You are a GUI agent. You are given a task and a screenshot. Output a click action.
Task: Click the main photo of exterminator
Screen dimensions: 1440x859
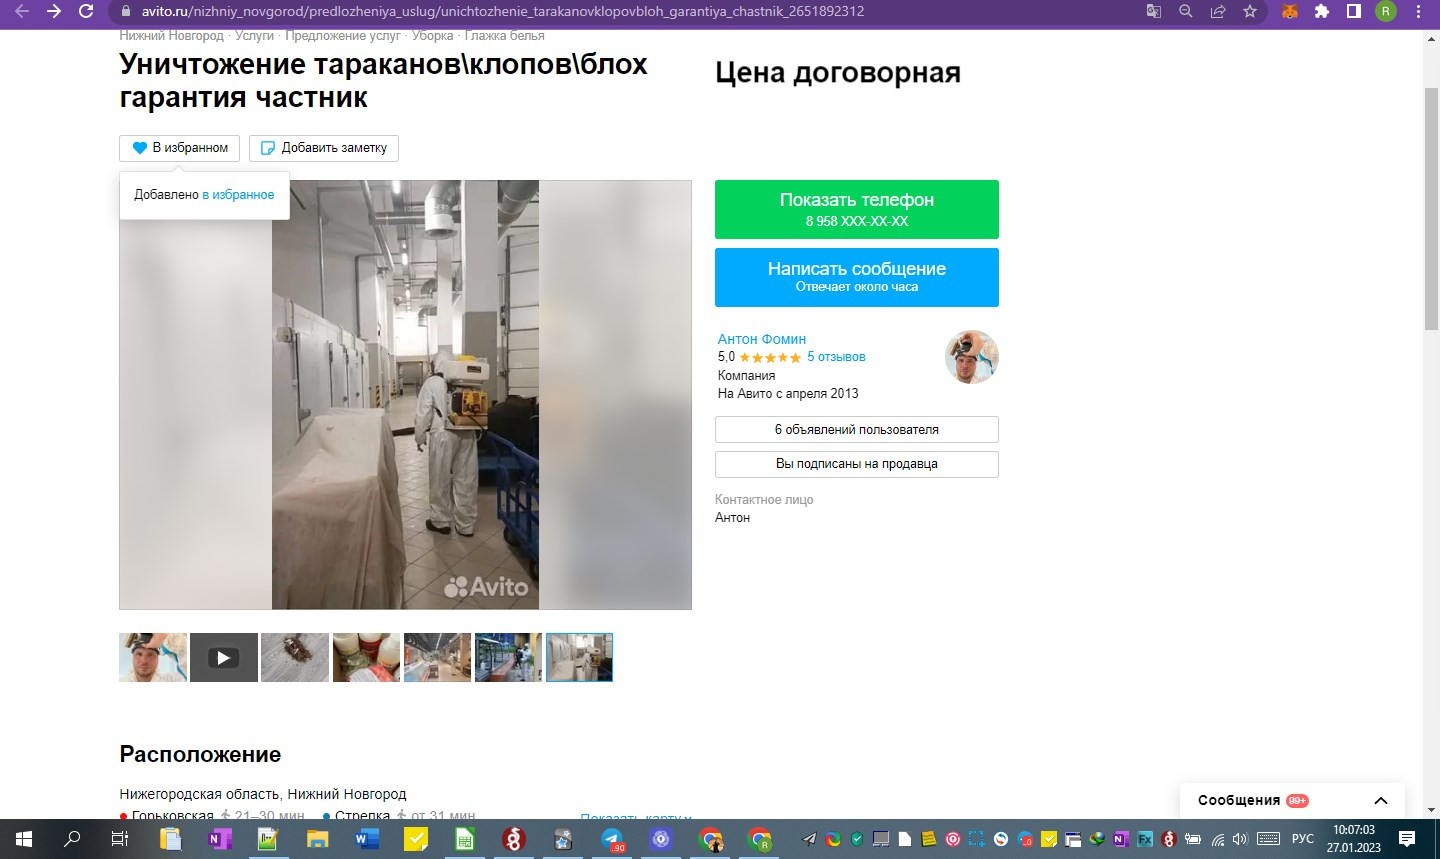[x=405, y=395]
